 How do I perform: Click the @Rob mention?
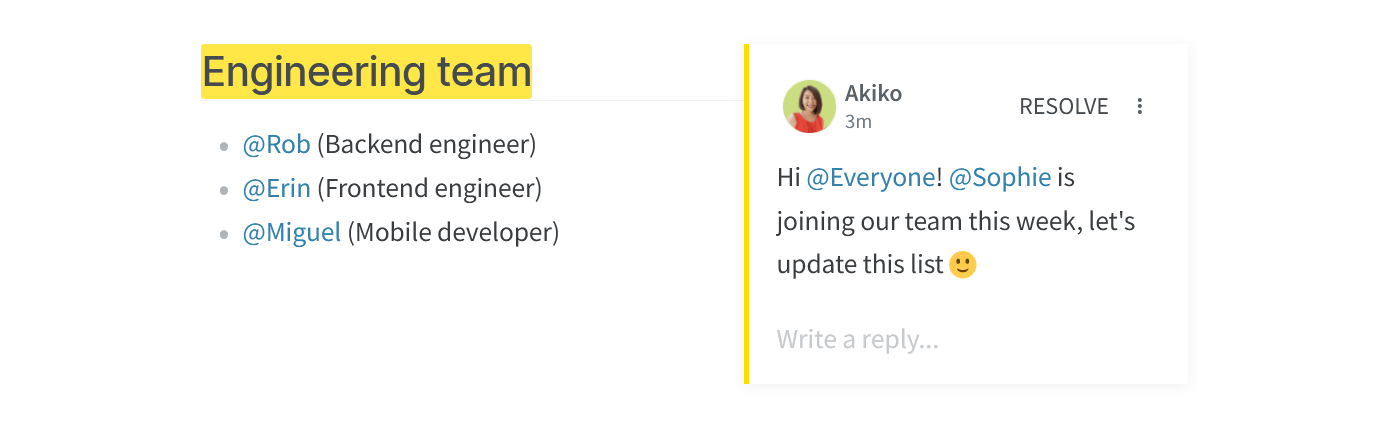276,145
